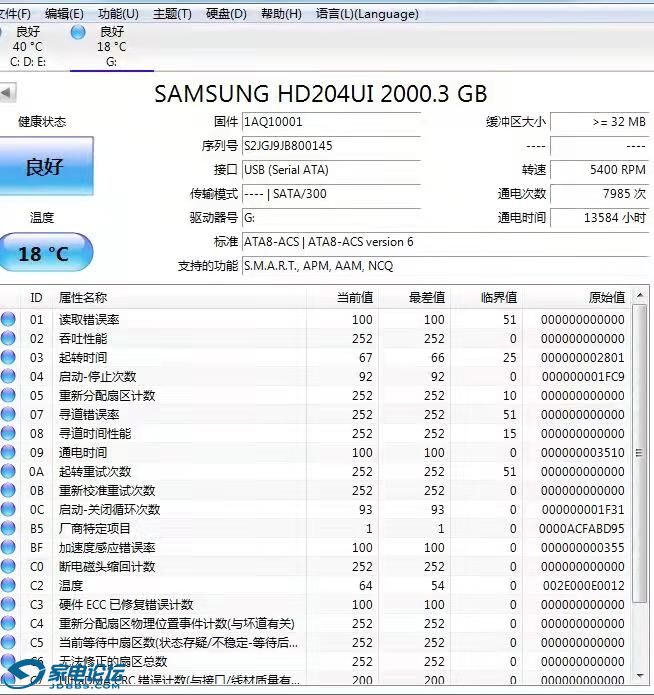Select the G: drive tab at 18 °C

coord(111,47)
